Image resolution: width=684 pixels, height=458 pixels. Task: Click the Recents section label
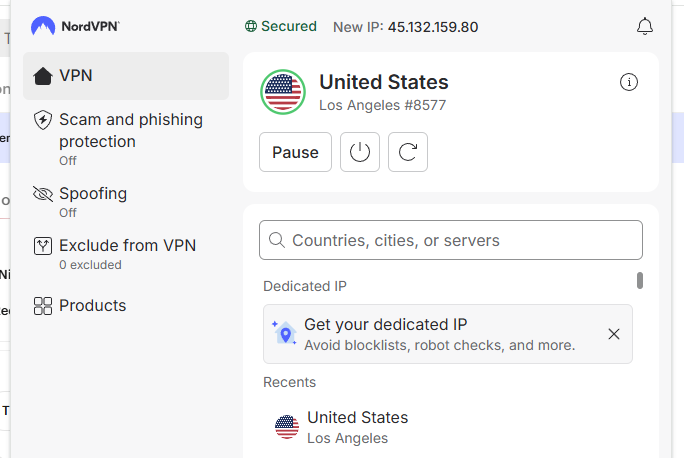click(x=290, y=382)
